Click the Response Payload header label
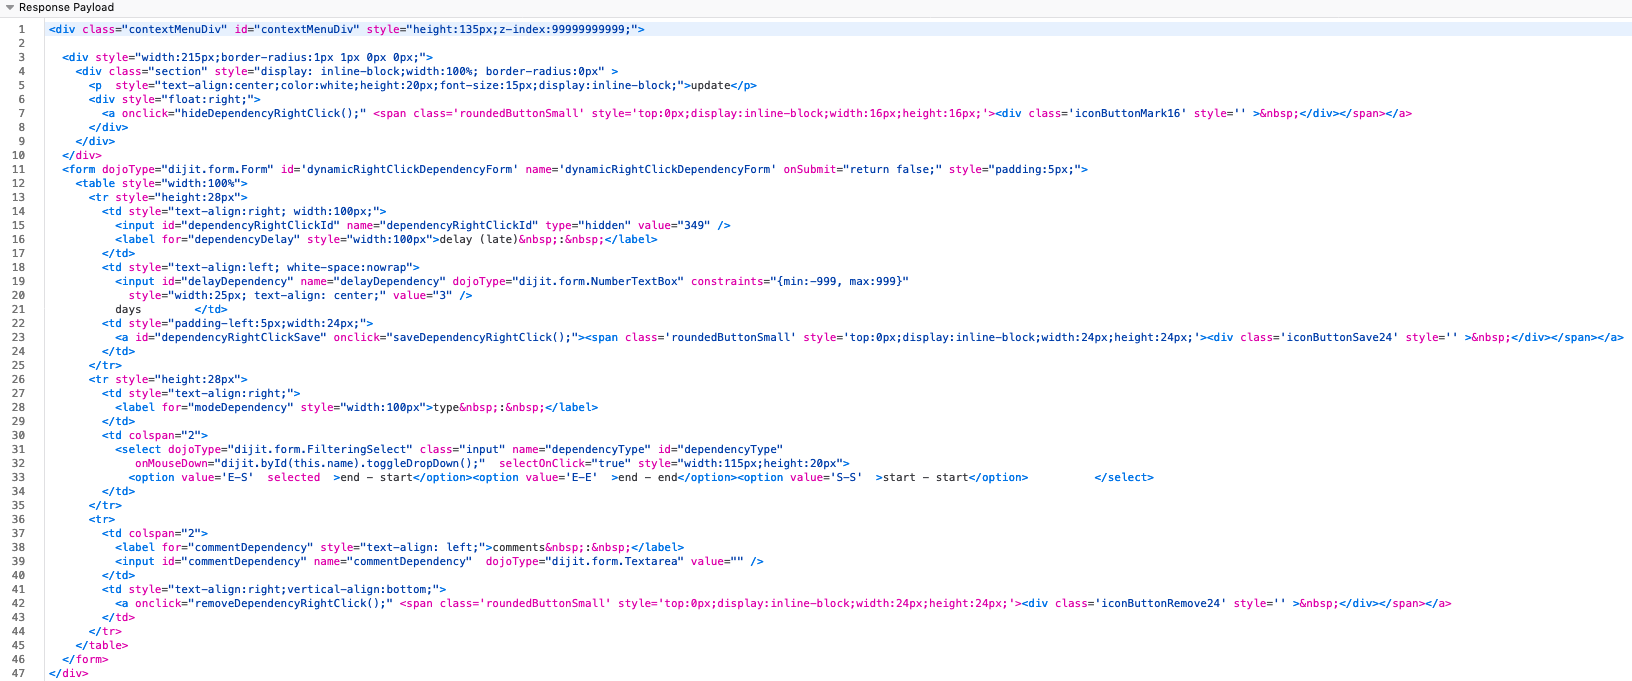Image resolution: width=1632 pixels, height=681 pixels. (66, 8)
